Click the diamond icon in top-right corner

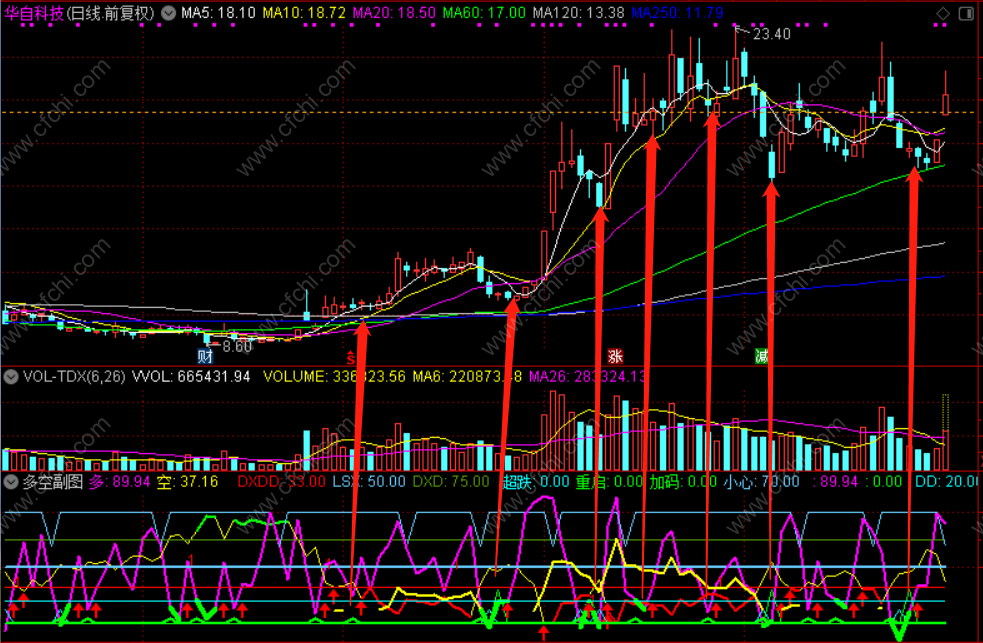(943, 13)
